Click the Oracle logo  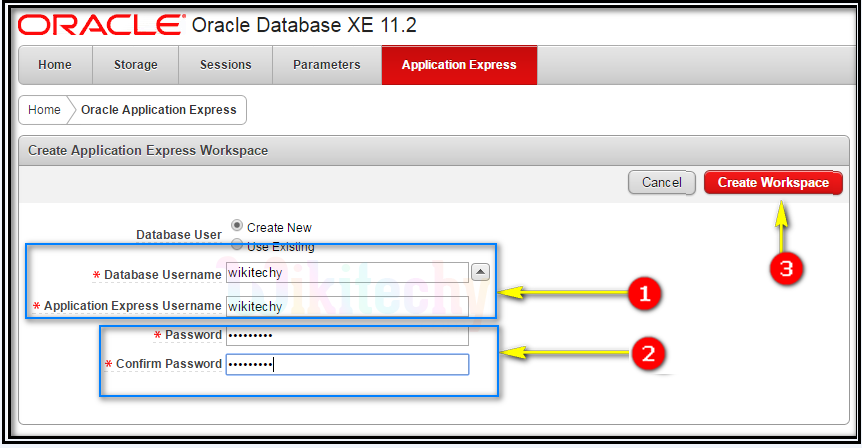pos(101,24)
